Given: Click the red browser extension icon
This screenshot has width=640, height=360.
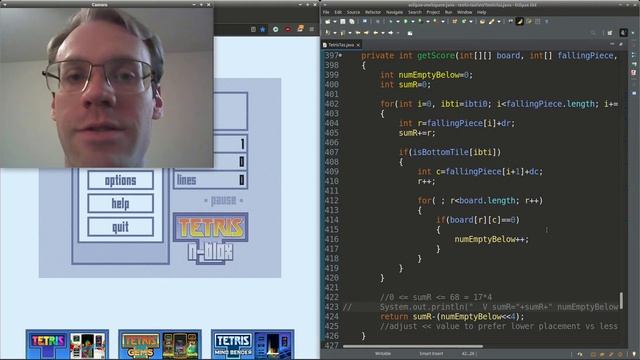Looking at the screenshot, I should click(288, 29).
